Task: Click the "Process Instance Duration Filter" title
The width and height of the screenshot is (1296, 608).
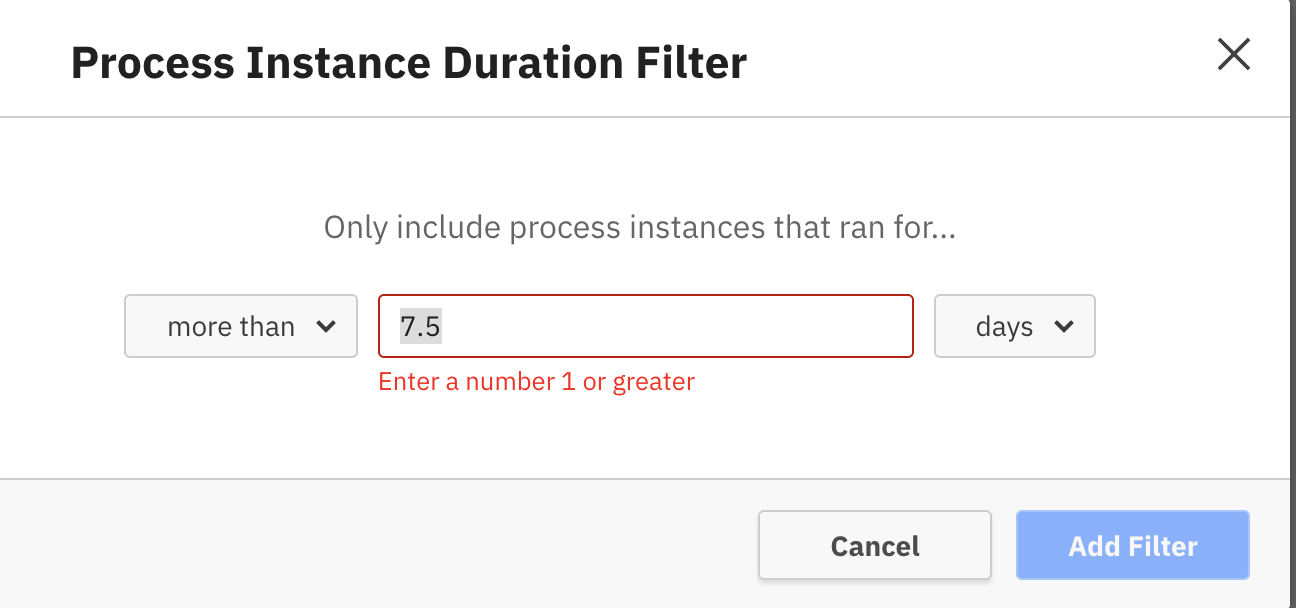Action: pos(408,64)
